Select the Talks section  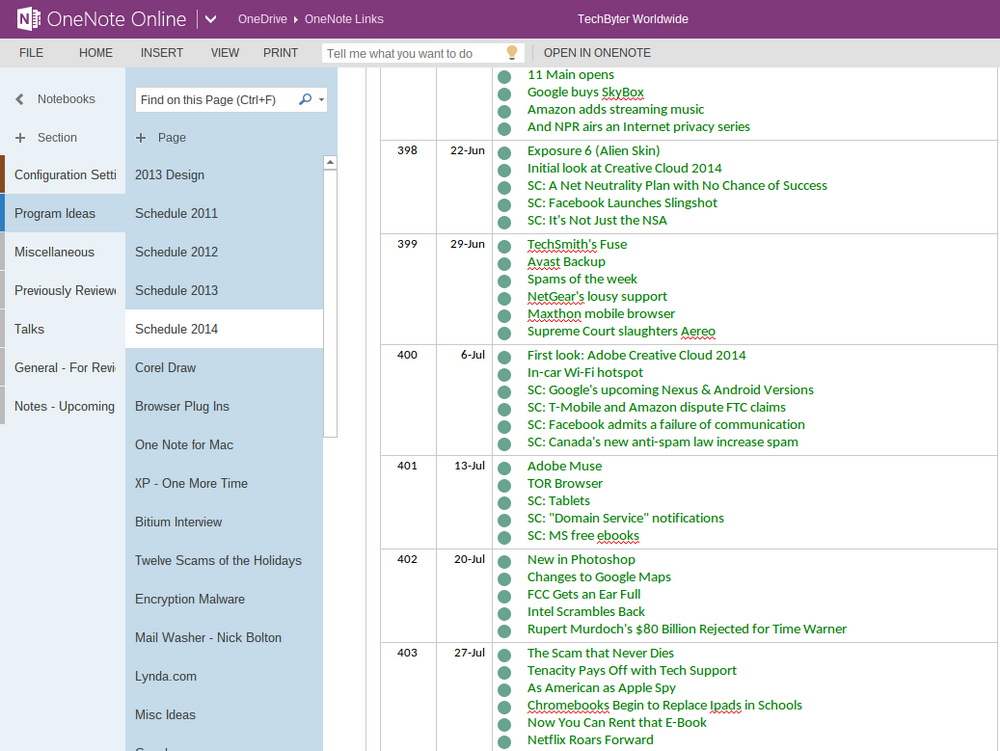tap(62, 329)
